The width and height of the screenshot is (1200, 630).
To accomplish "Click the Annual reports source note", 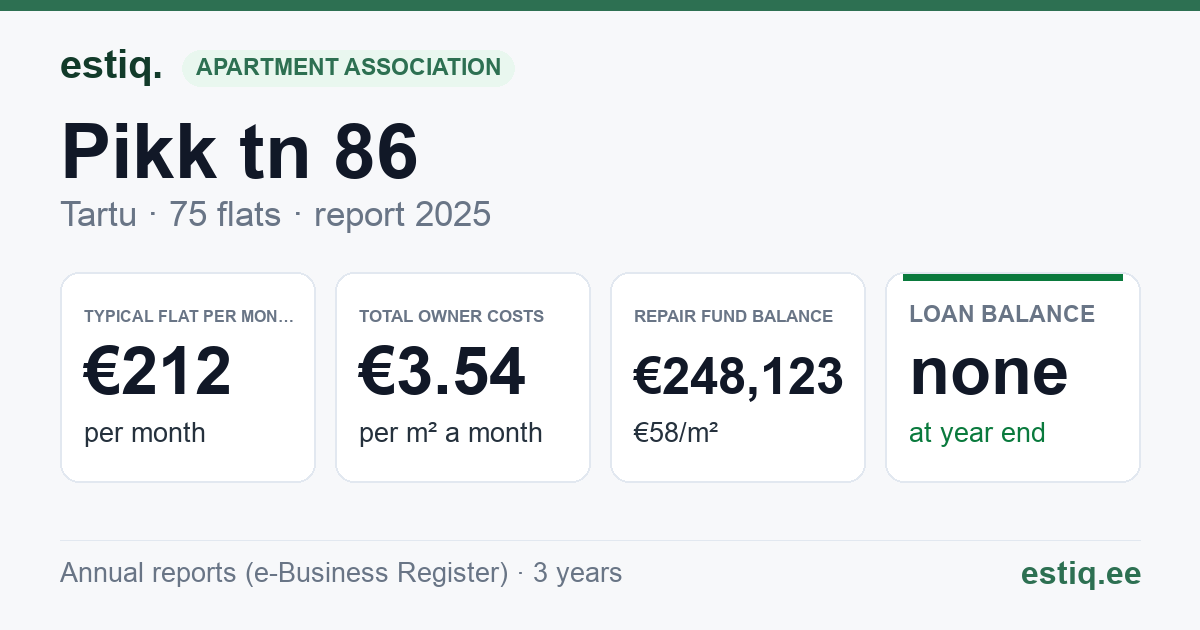I will pyautogui.click(x=341, y=573).
